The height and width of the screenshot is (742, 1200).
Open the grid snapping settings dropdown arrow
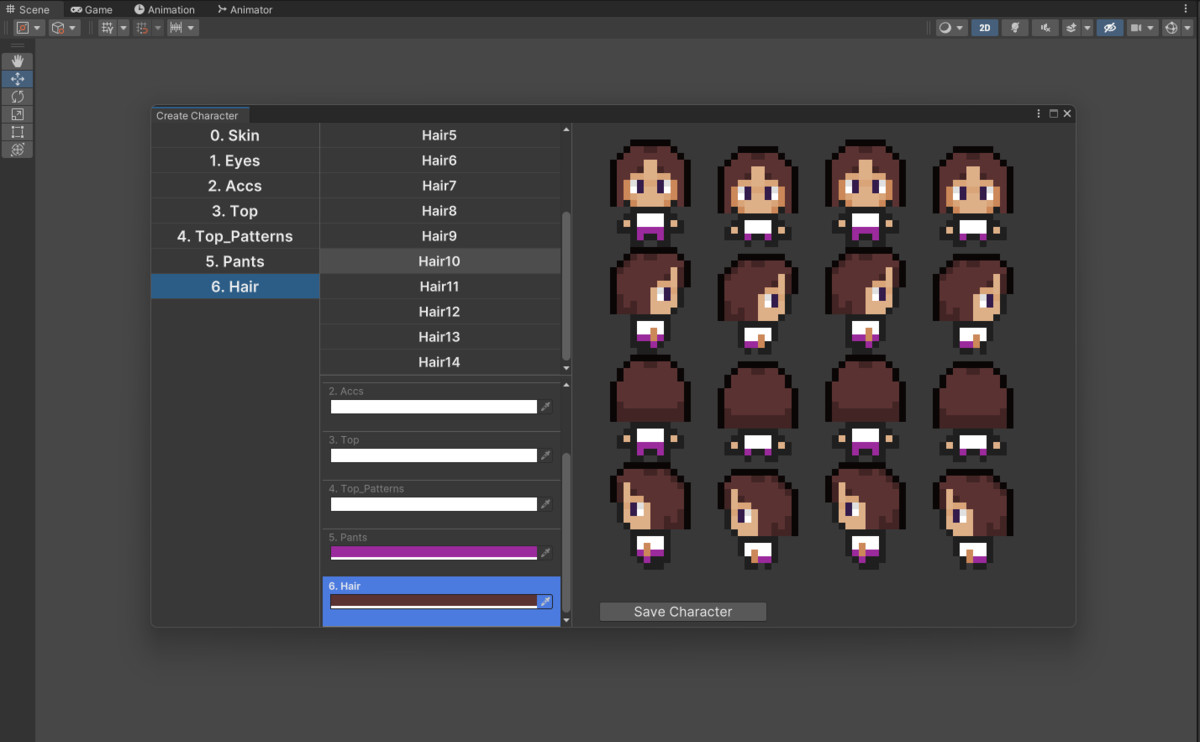(x=157, y=28)
